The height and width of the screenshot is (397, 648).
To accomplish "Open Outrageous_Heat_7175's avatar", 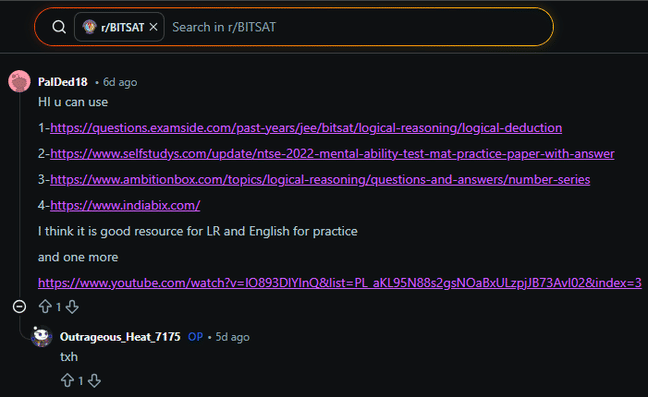I will click(42, 336).
